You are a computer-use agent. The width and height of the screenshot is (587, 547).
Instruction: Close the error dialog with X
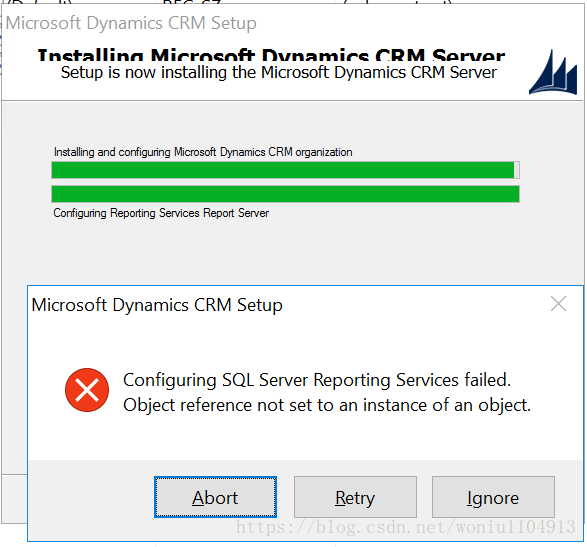(558, 304)
